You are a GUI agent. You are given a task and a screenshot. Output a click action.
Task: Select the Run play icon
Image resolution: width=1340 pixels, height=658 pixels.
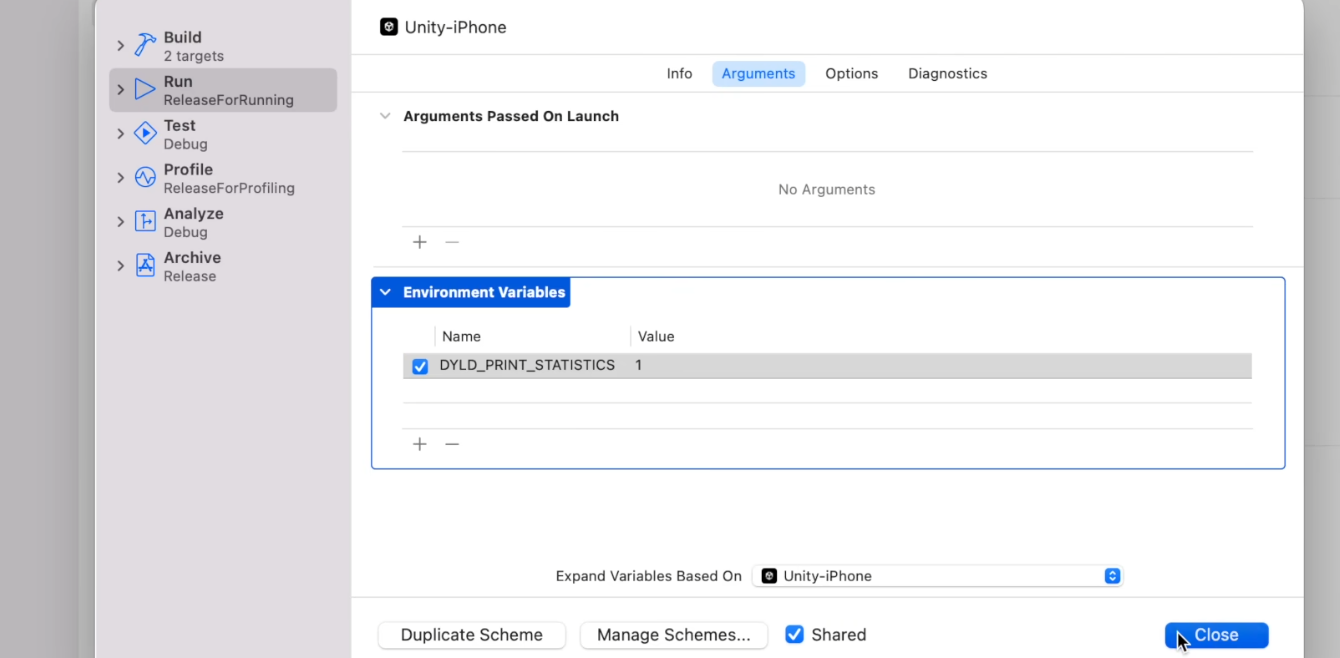[x=146, y=90]
